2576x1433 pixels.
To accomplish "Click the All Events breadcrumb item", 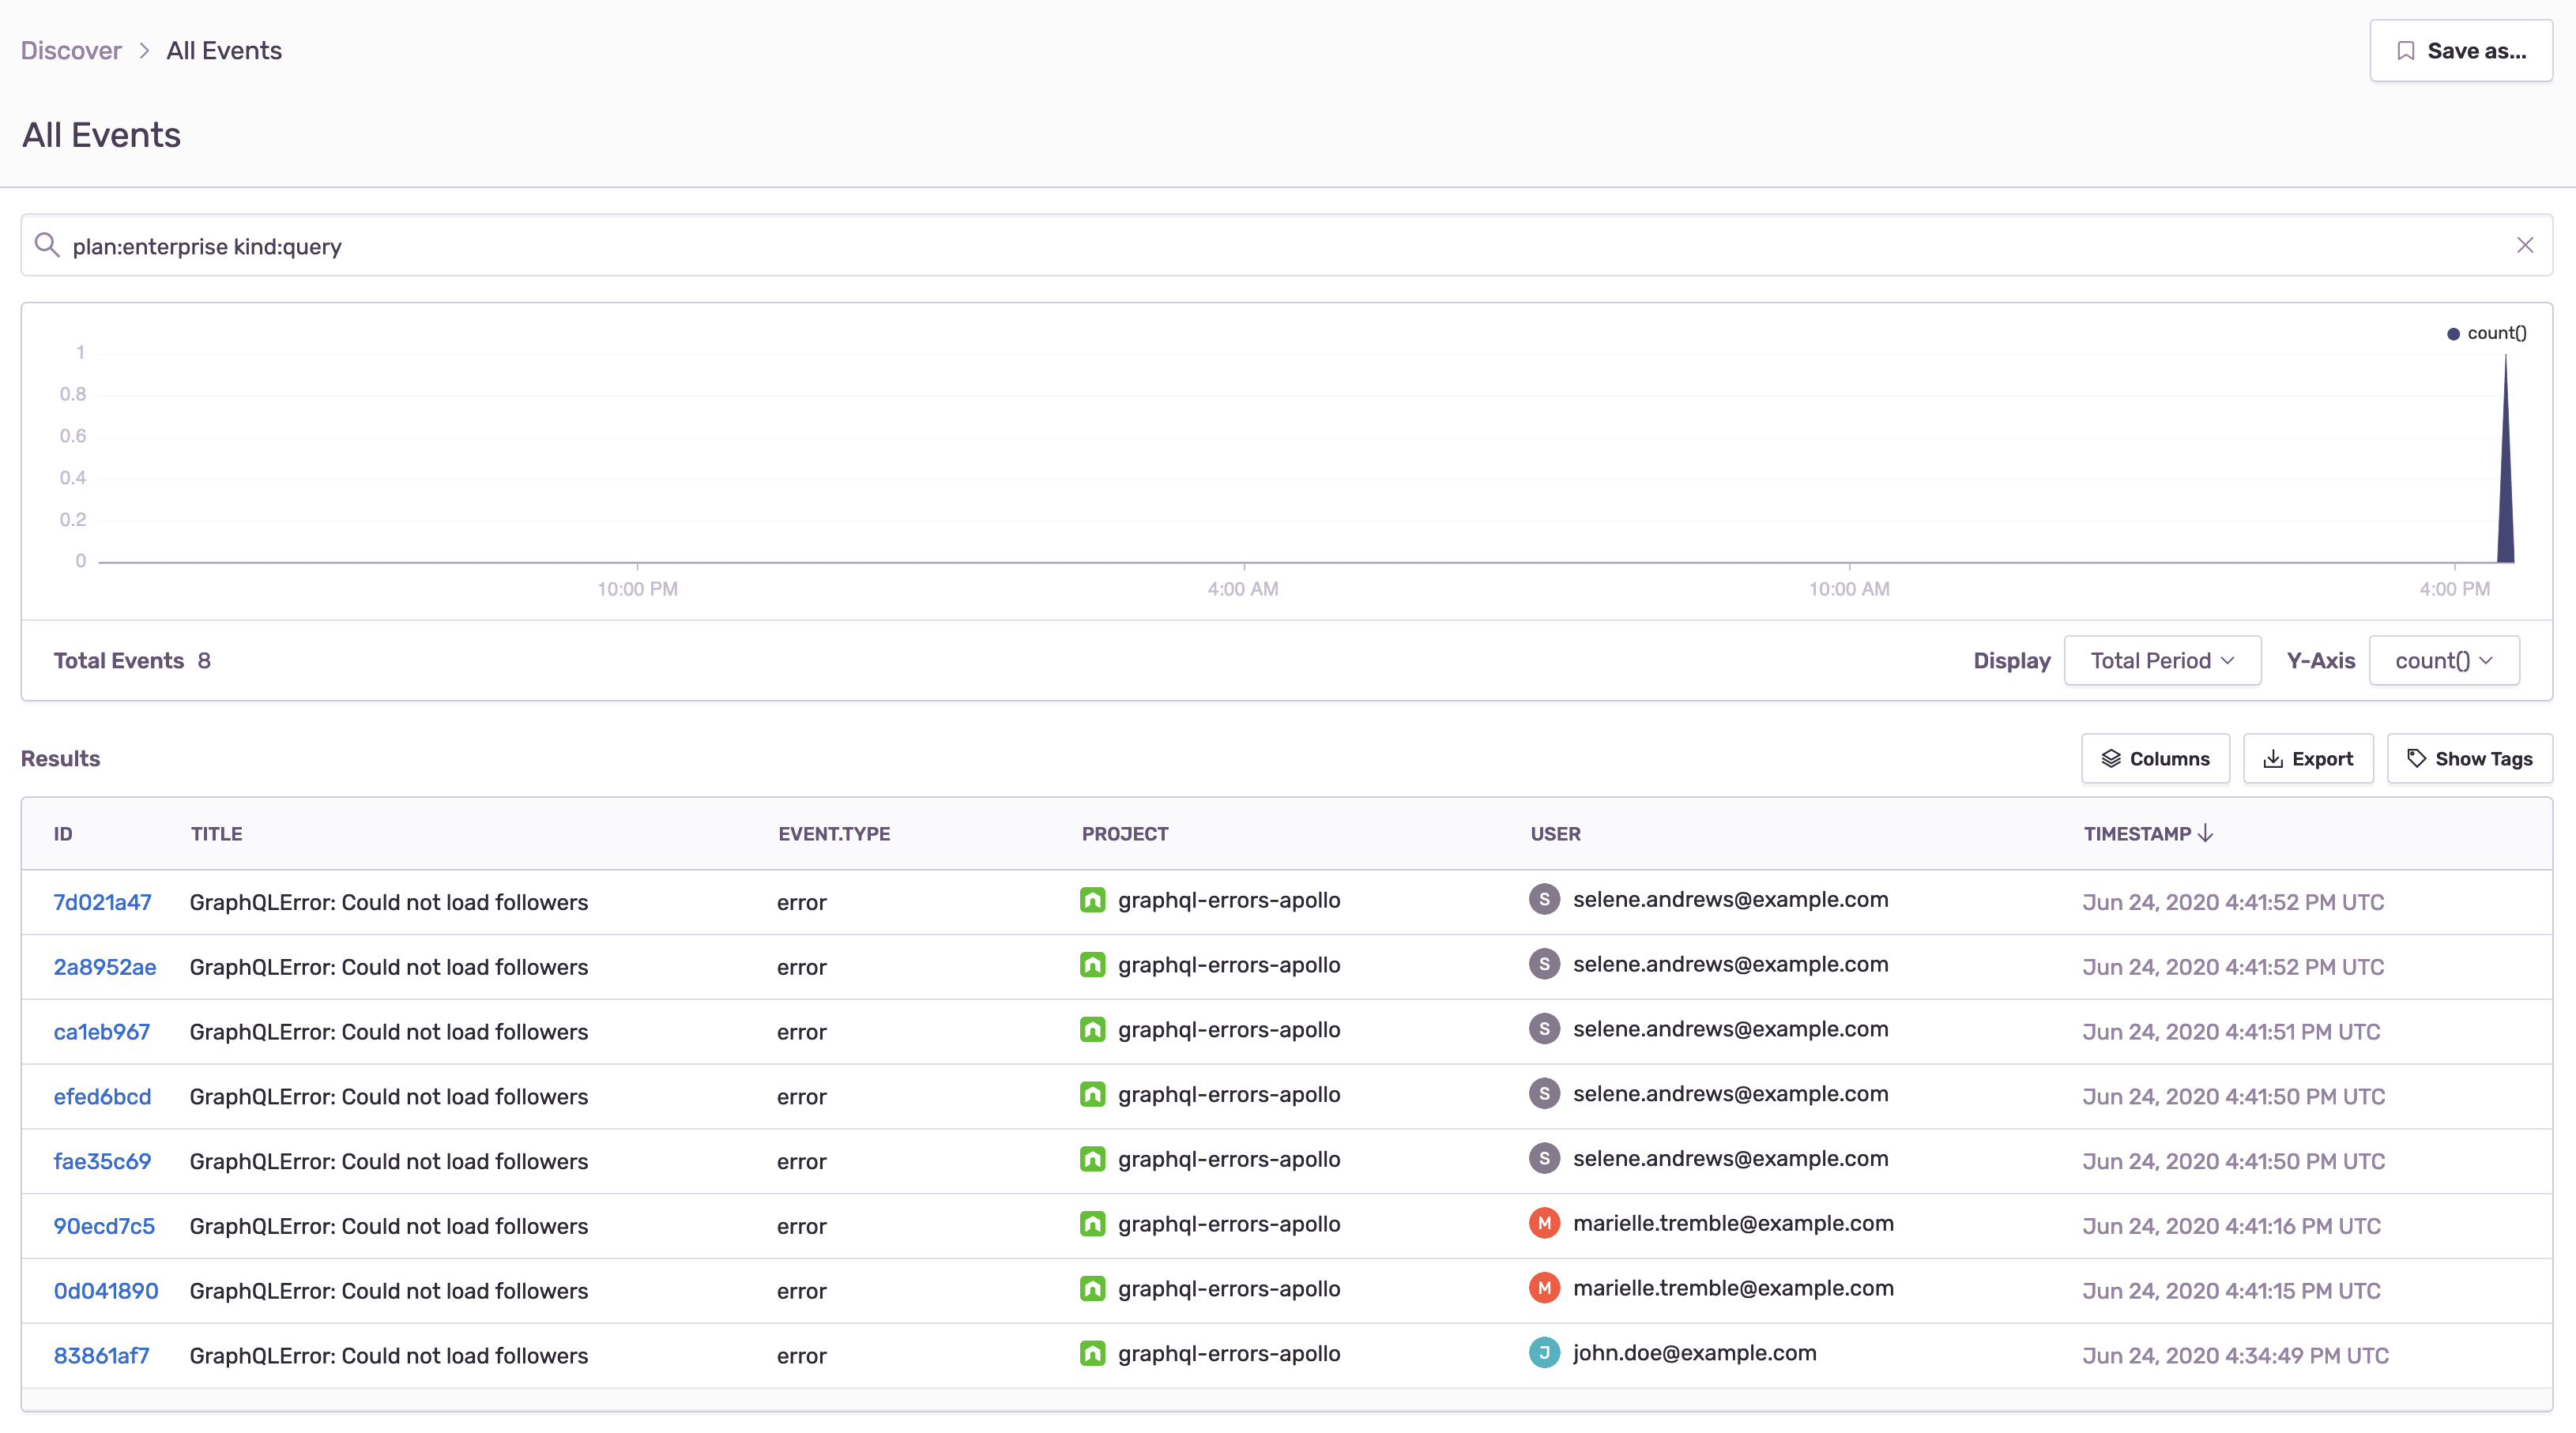I will coord(223,49).
